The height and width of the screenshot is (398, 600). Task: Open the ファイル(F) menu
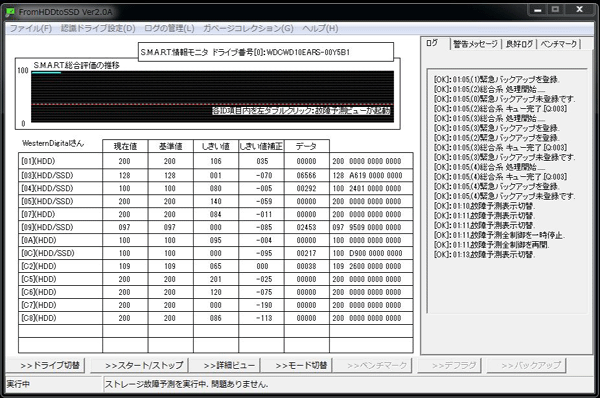click(31, 28)
